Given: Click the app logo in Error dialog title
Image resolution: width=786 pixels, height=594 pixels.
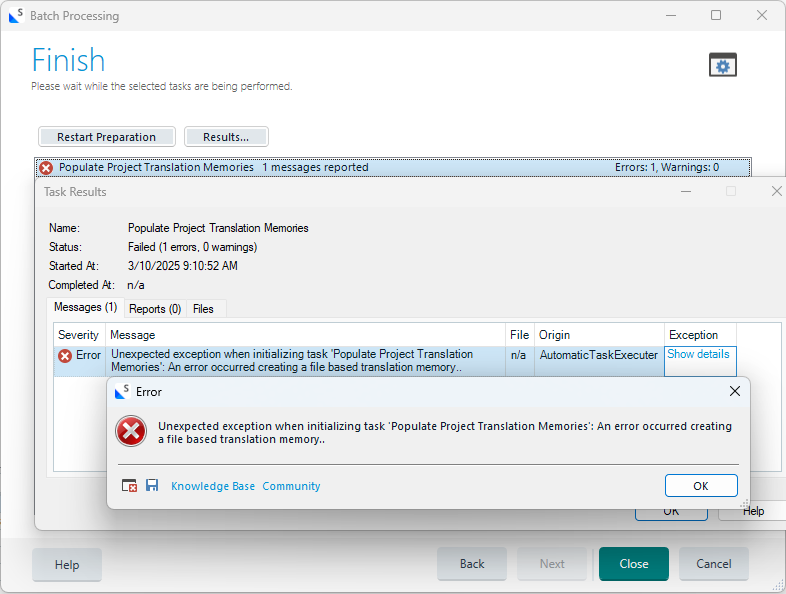Looking at the screenshot, I should coord(122,391).
